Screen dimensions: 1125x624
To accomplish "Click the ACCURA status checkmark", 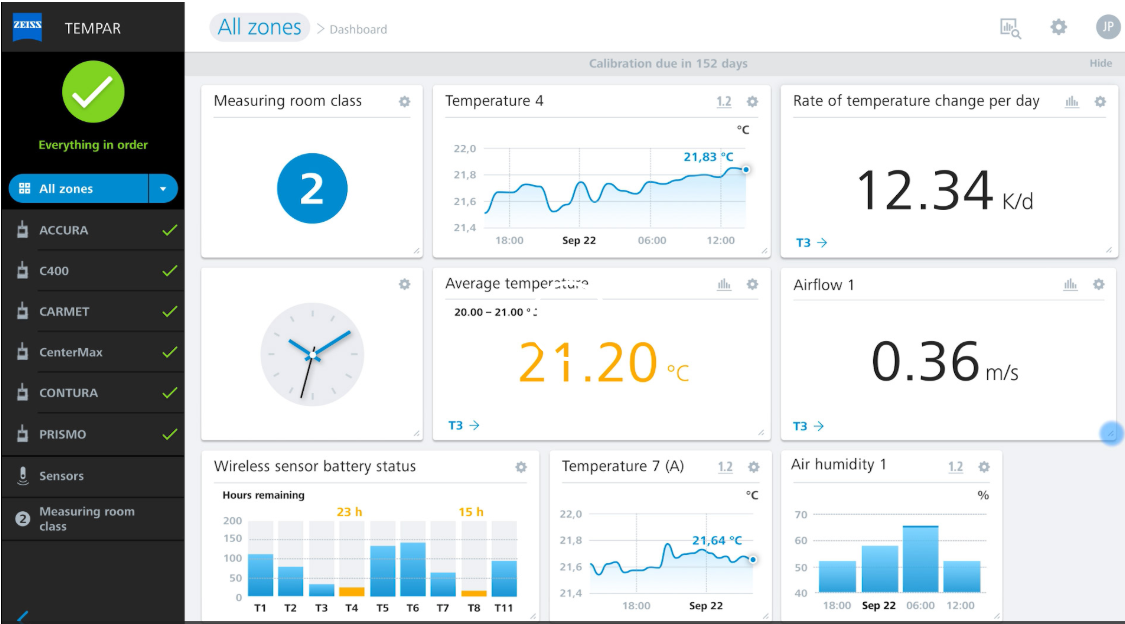I will [x=169, y=230].
